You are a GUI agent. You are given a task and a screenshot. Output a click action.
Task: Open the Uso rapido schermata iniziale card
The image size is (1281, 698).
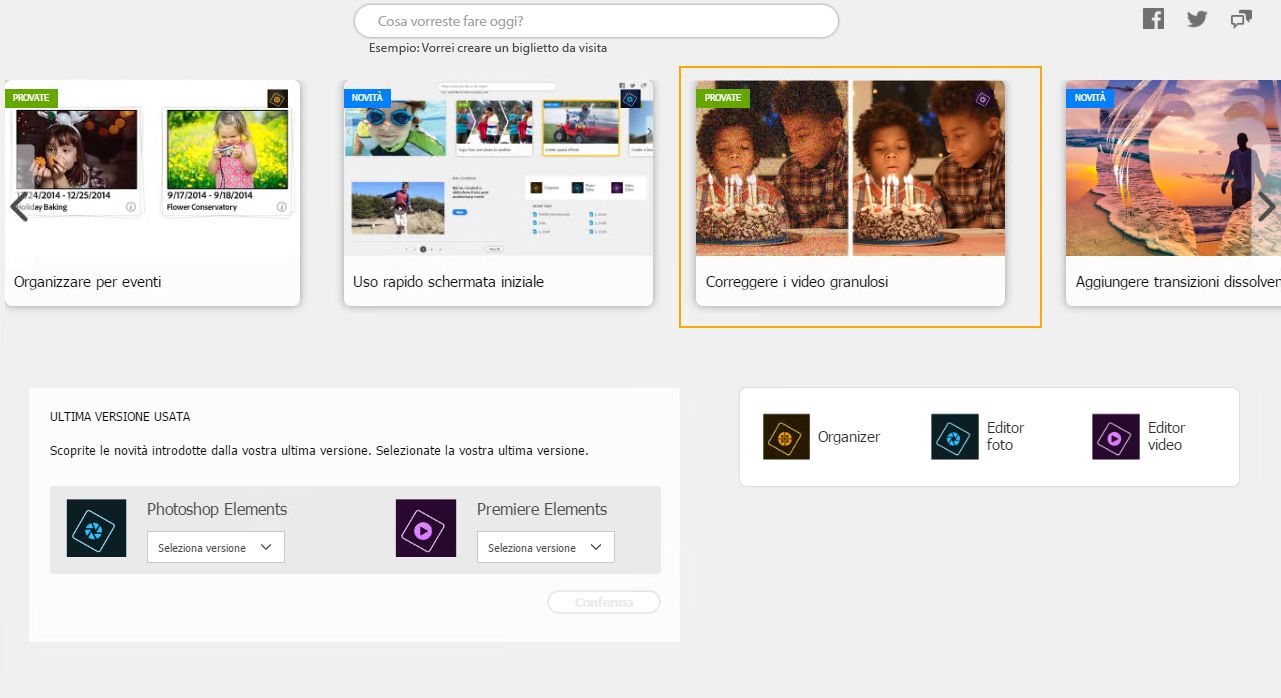click(498, 193)
